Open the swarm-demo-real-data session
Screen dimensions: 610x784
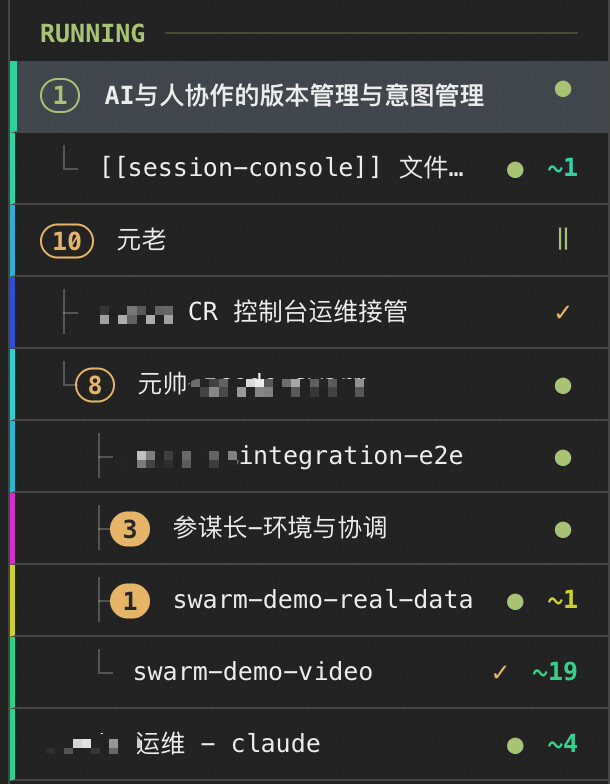[310, 600]
